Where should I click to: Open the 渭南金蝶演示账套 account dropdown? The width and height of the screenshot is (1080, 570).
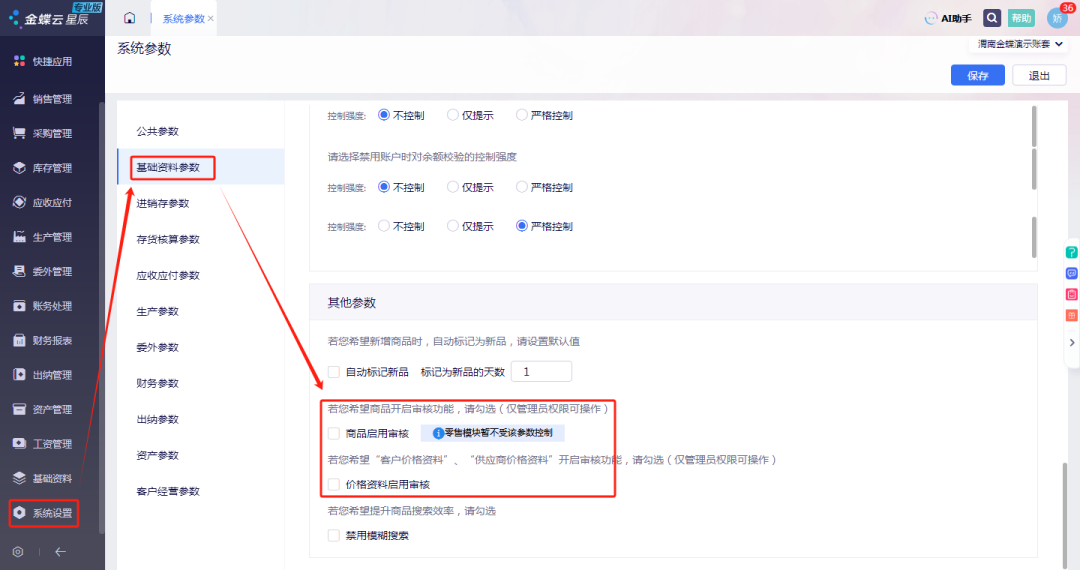point(1020,44)
